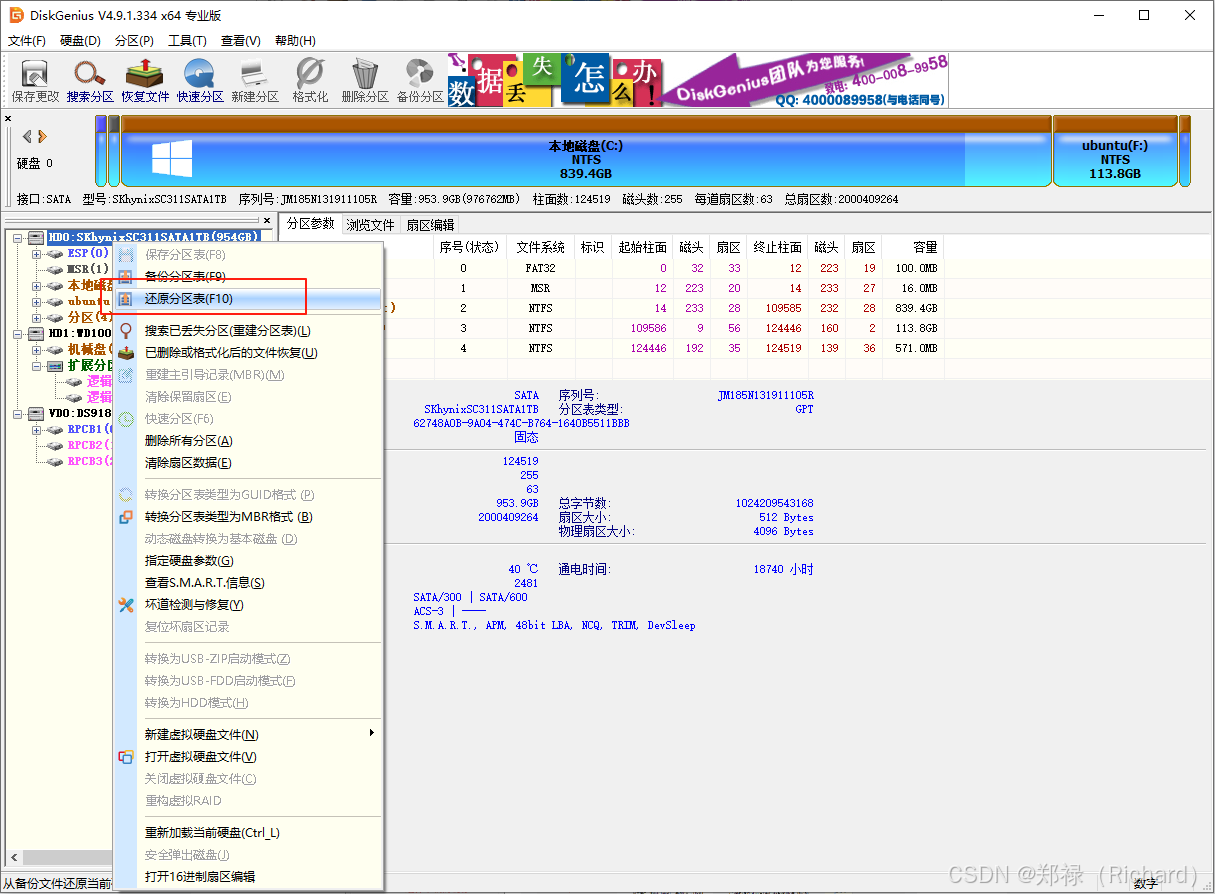Open the 工具(T) menu

(187, 41)
